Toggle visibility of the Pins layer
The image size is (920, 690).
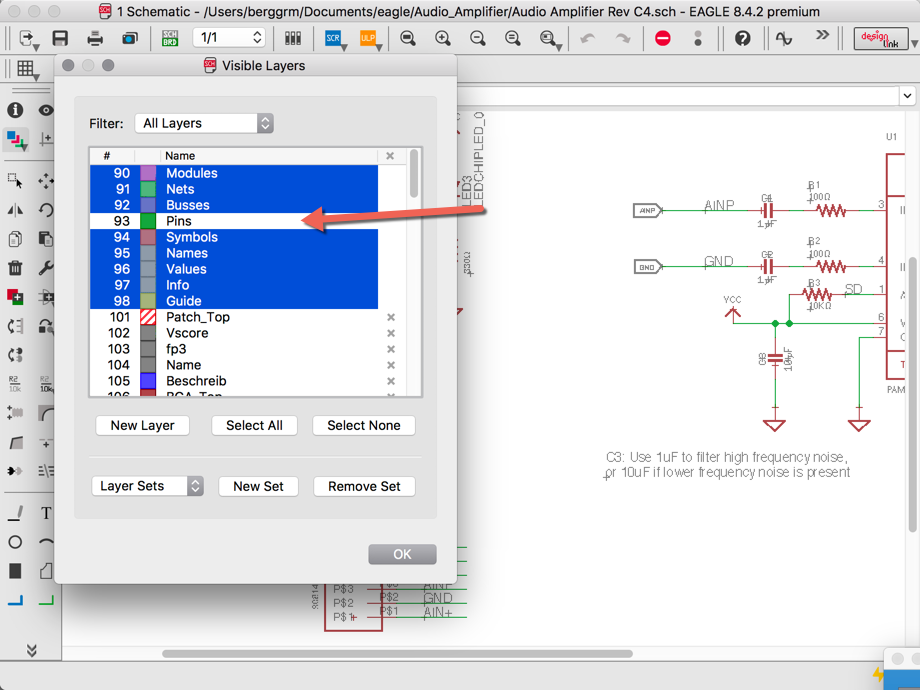[x=178, y=221]
